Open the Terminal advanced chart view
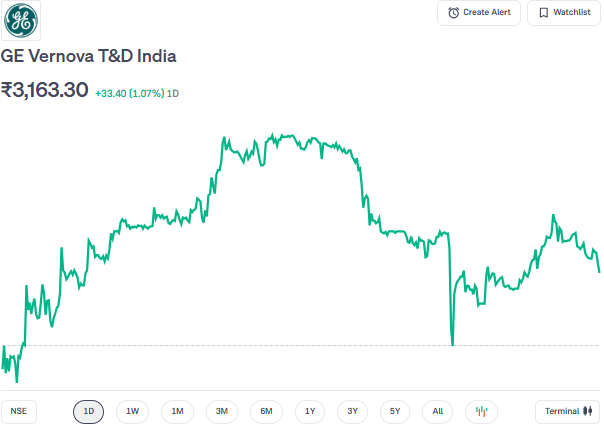The width and height of the screenshot is (604, 427). [x=568, y=411]
